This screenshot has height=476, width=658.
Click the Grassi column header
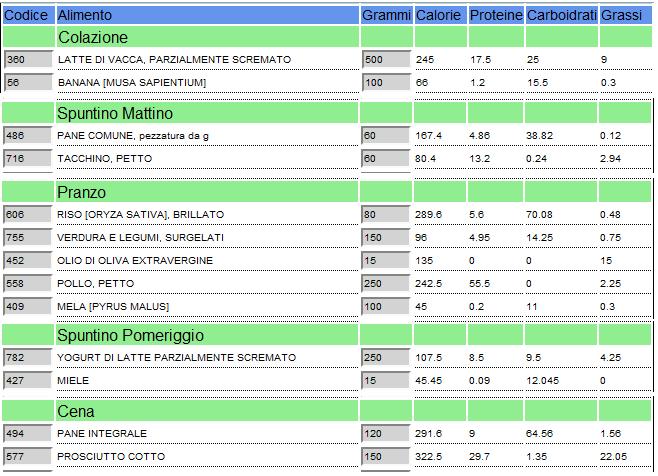coord(626,15)
